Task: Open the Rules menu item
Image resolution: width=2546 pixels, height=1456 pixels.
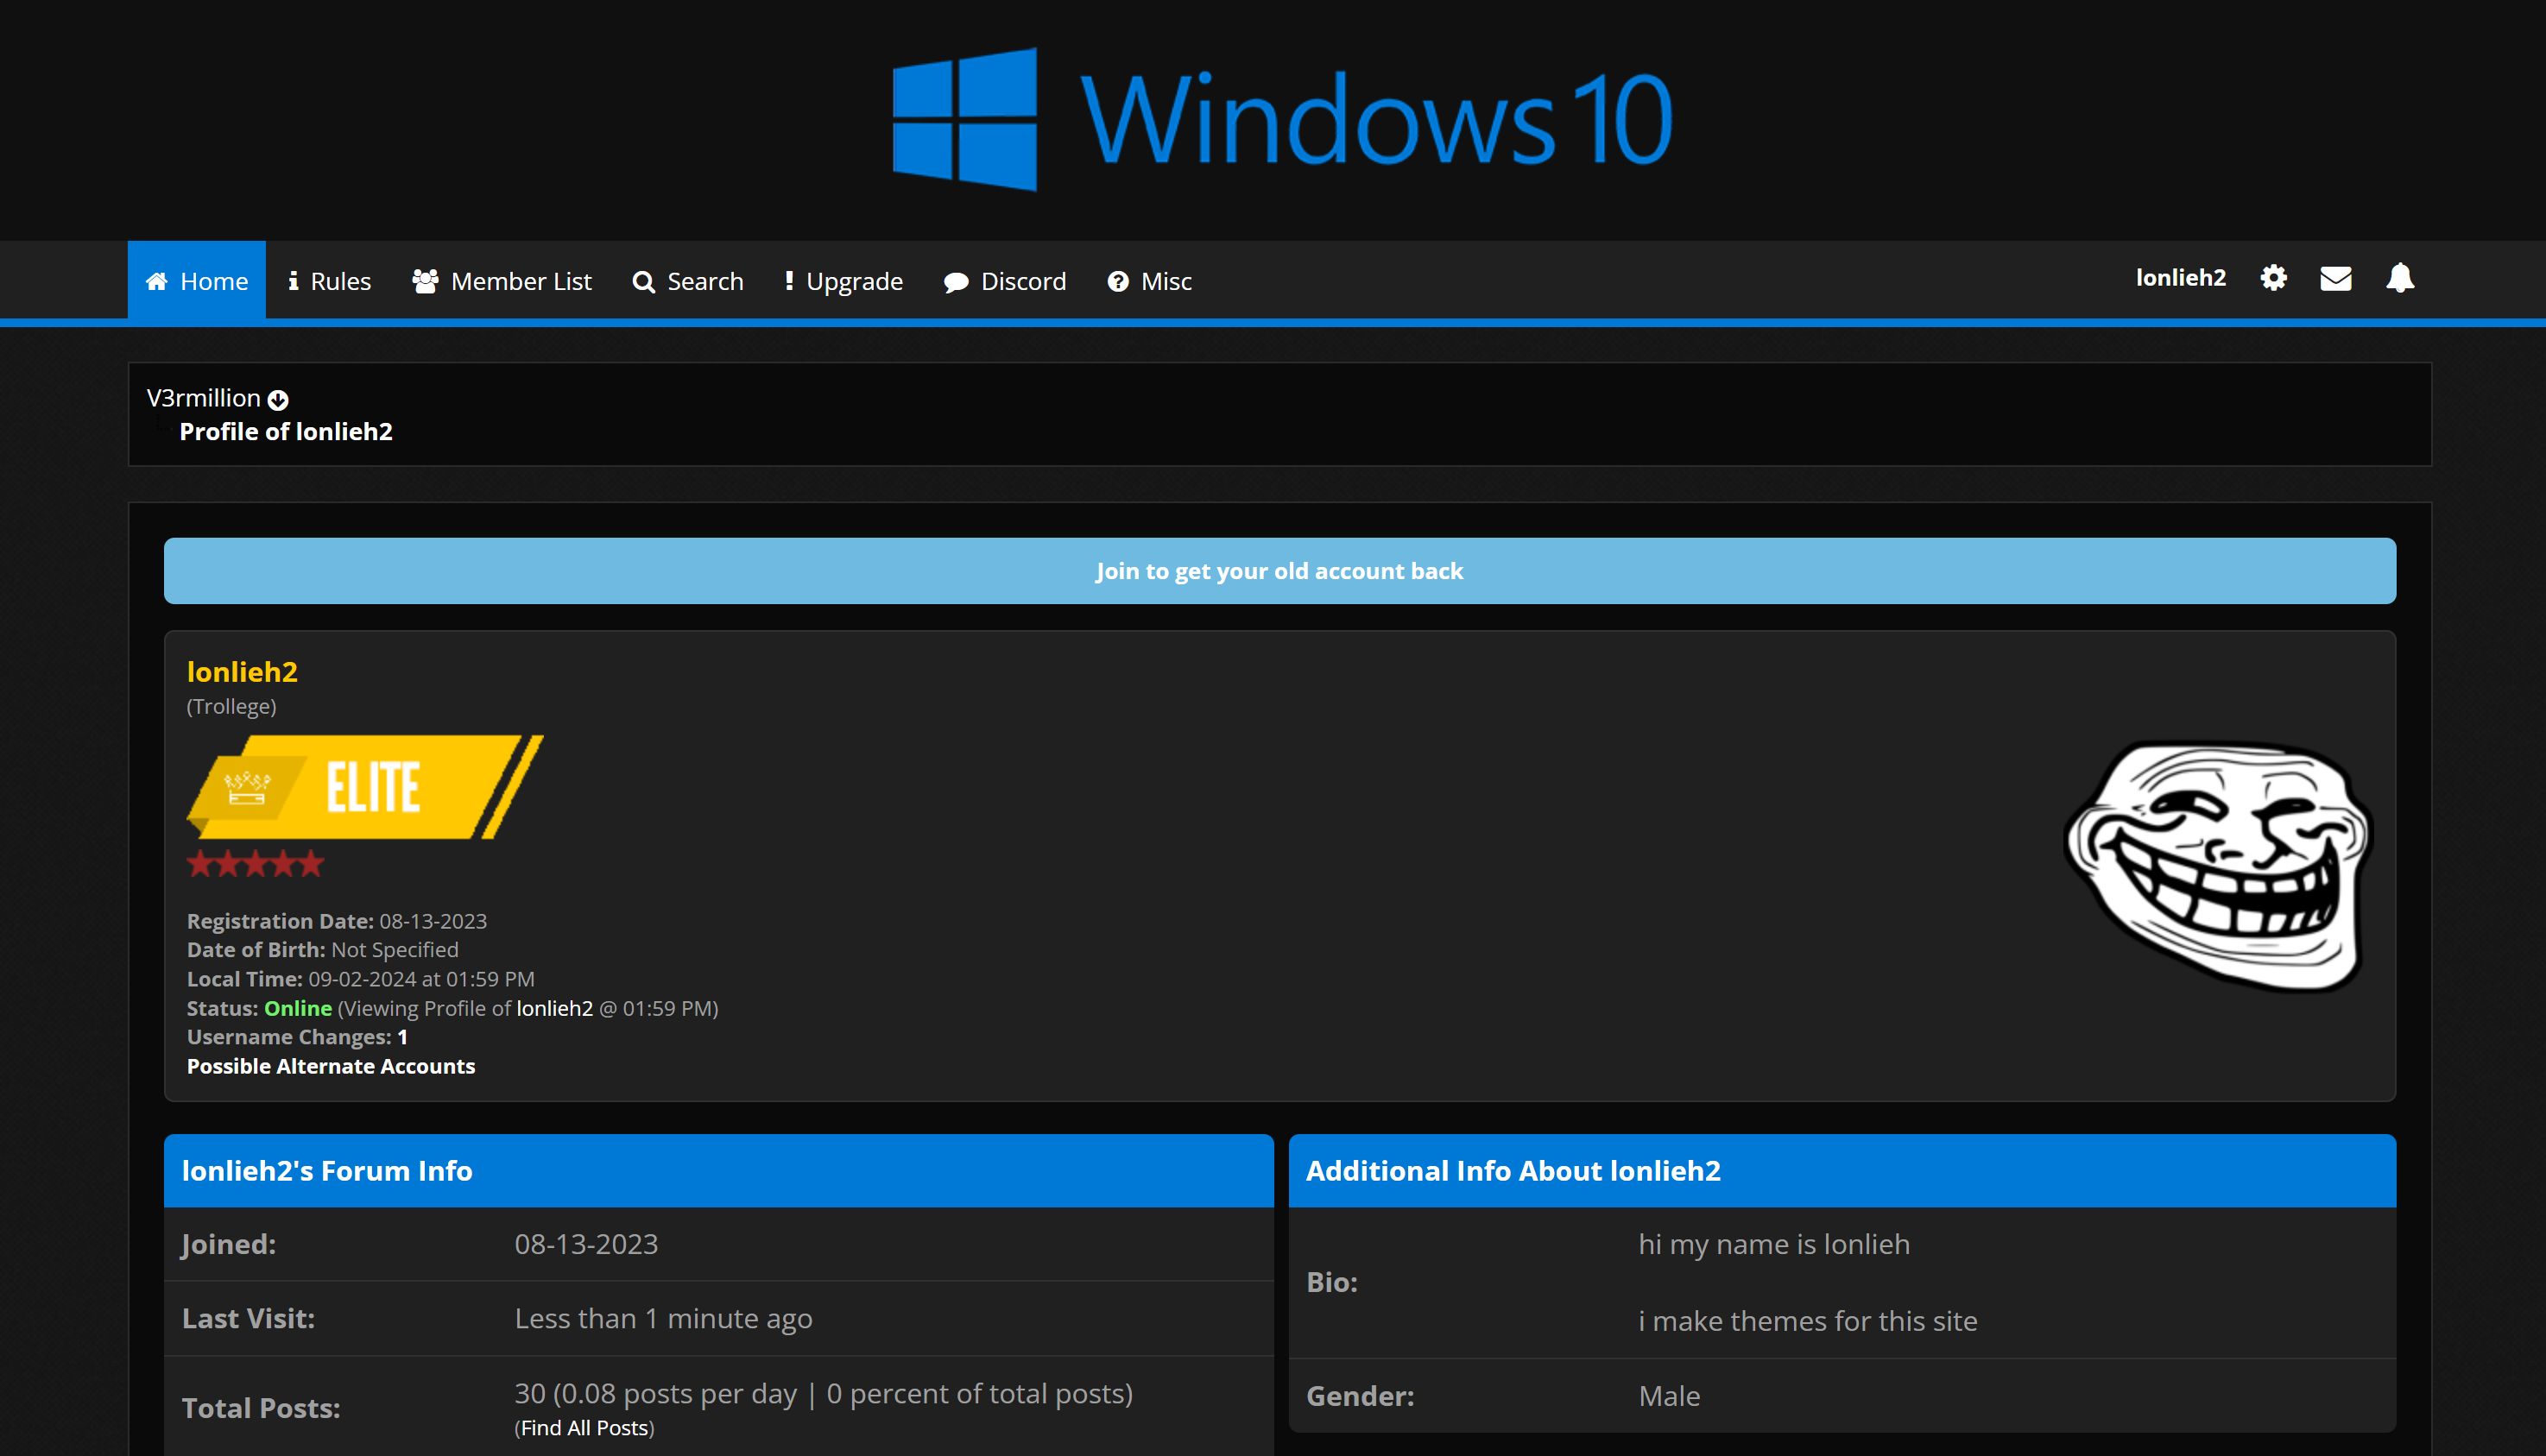Action: click(330, 281)
